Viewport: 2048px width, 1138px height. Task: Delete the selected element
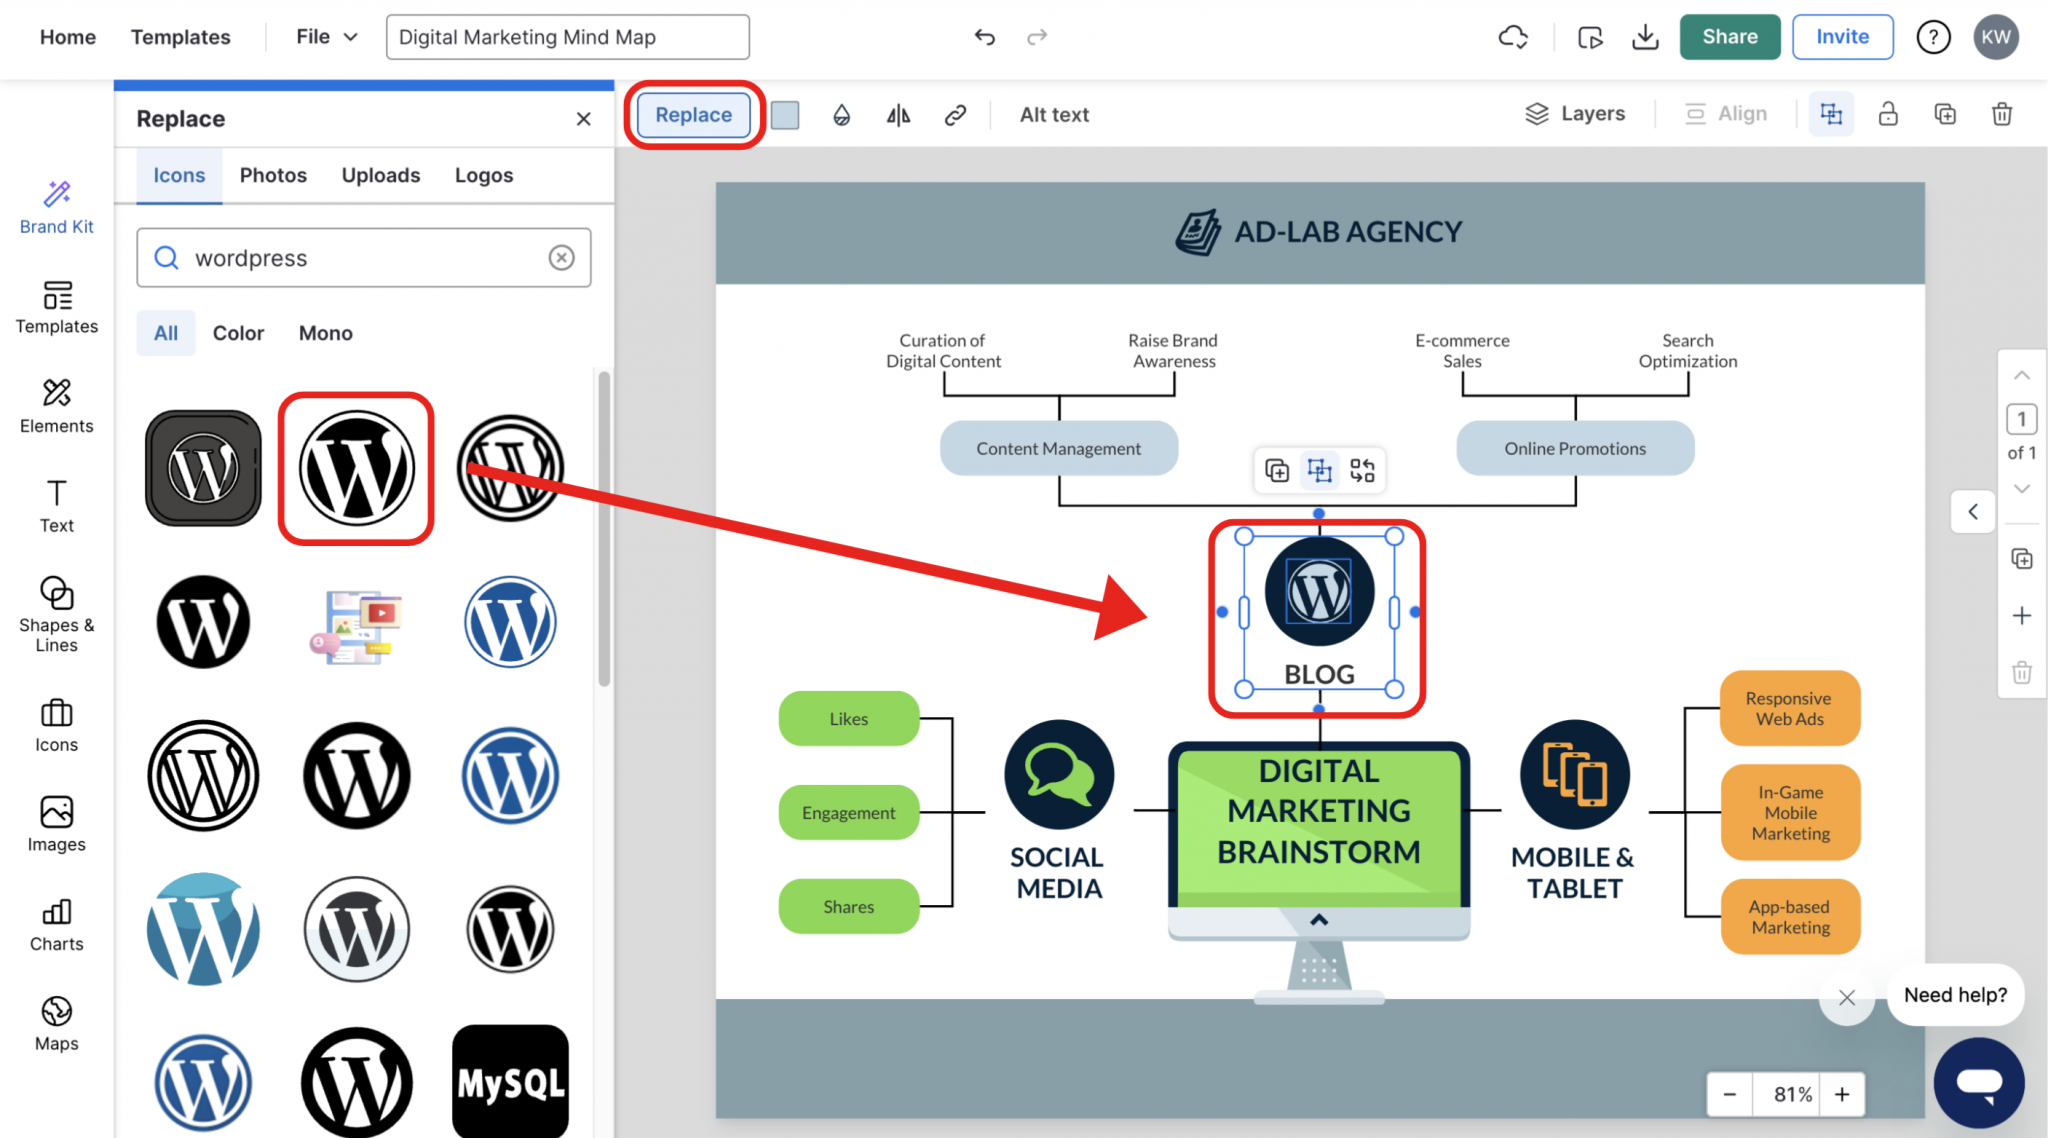tap(2001, 114)
